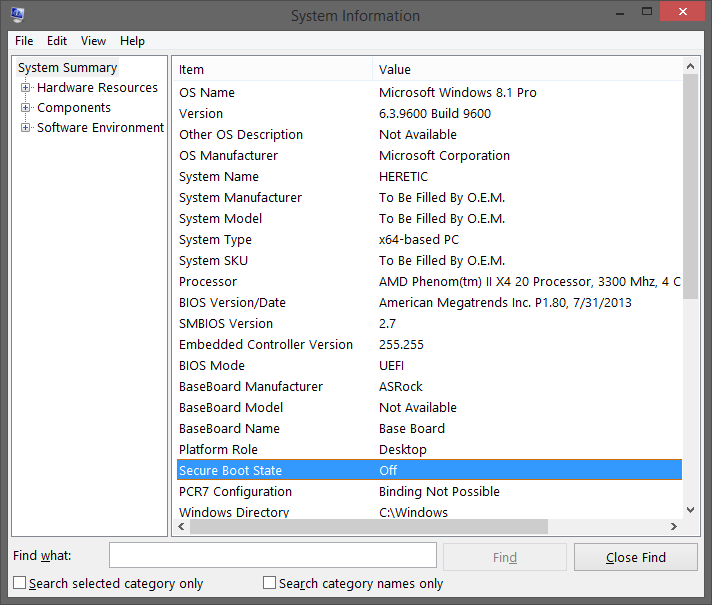Click the value 6.3.9600 Build 9600
The width and height of the screenshot is (712, 605).
coord(435,114)
